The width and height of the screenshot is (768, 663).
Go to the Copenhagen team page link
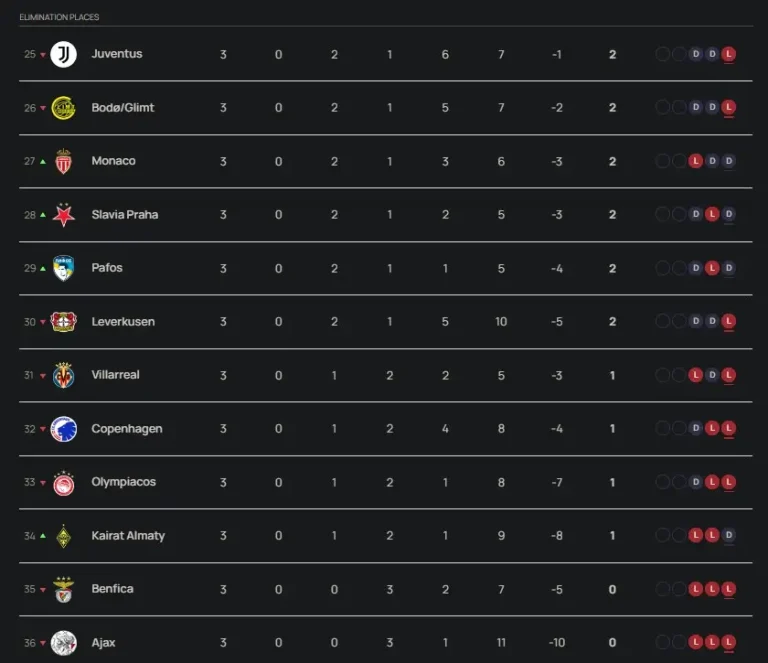[x=127, y=429]
